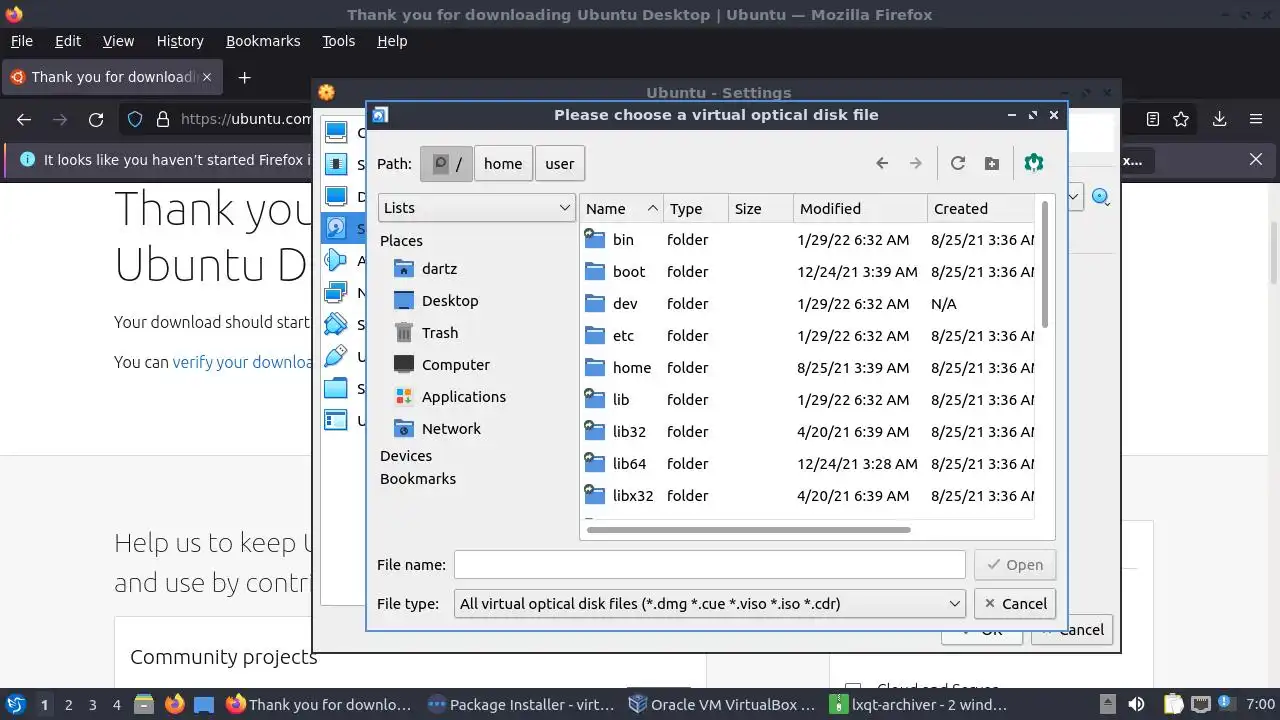Screen dimensions: 1280x720
Task: Create a new folder in the file dialog
Action: click(992, 164)
